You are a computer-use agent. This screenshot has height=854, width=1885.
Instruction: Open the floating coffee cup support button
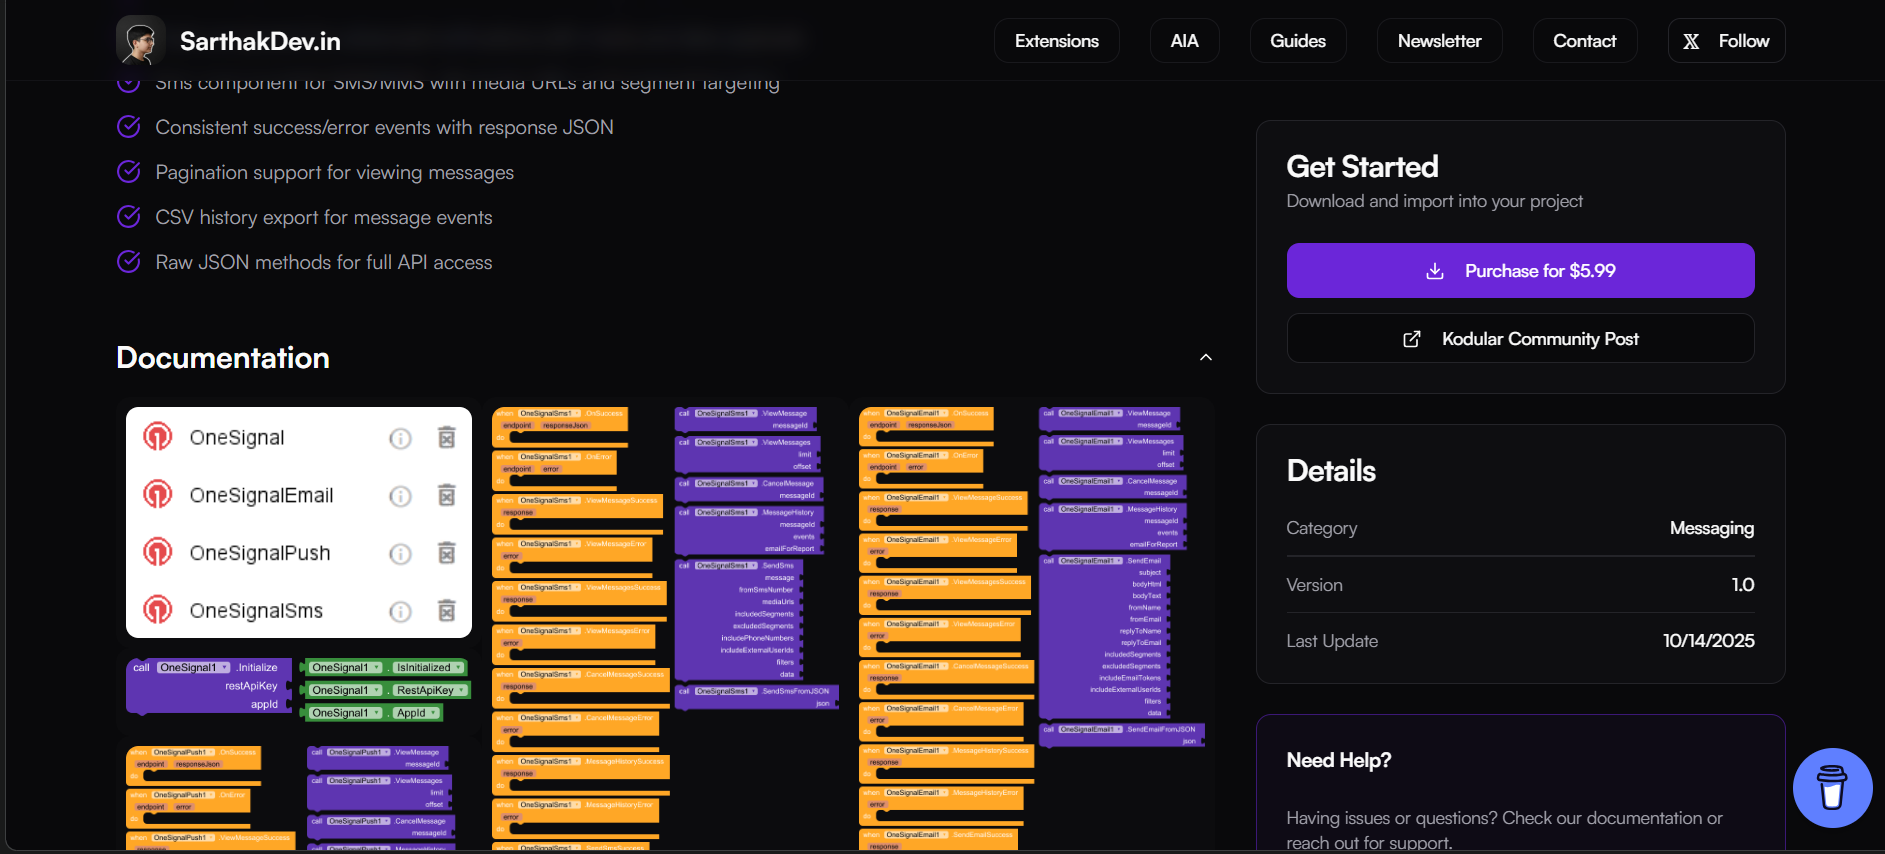1831,788
